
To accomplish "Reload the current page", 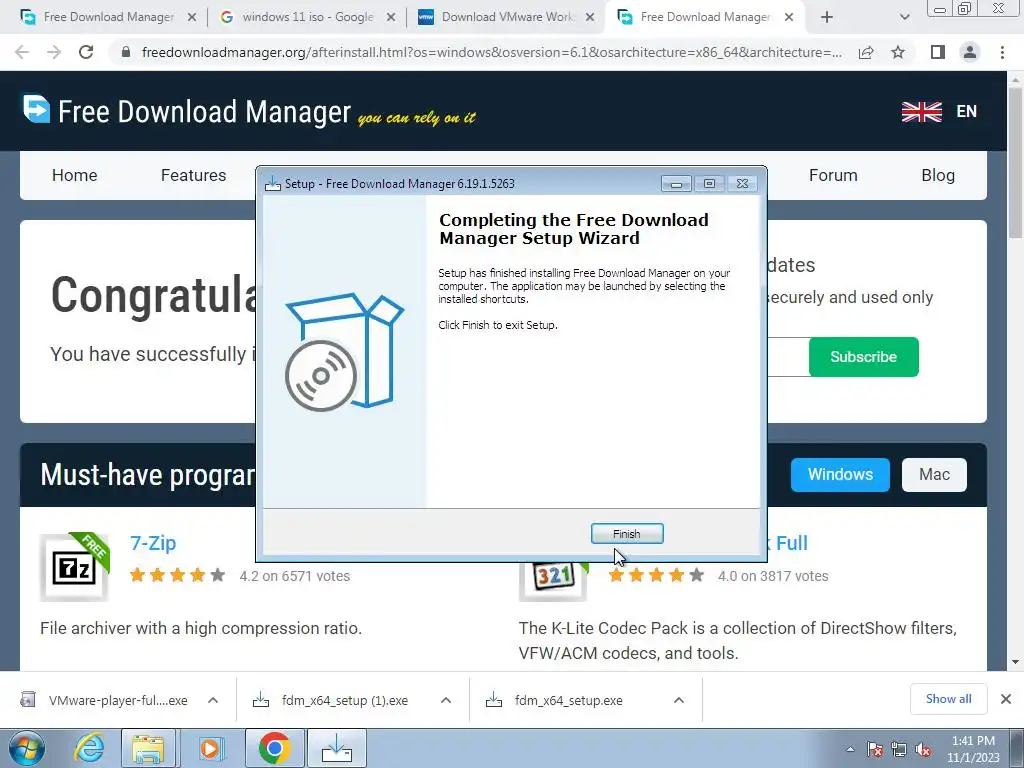I will [86, 52].
